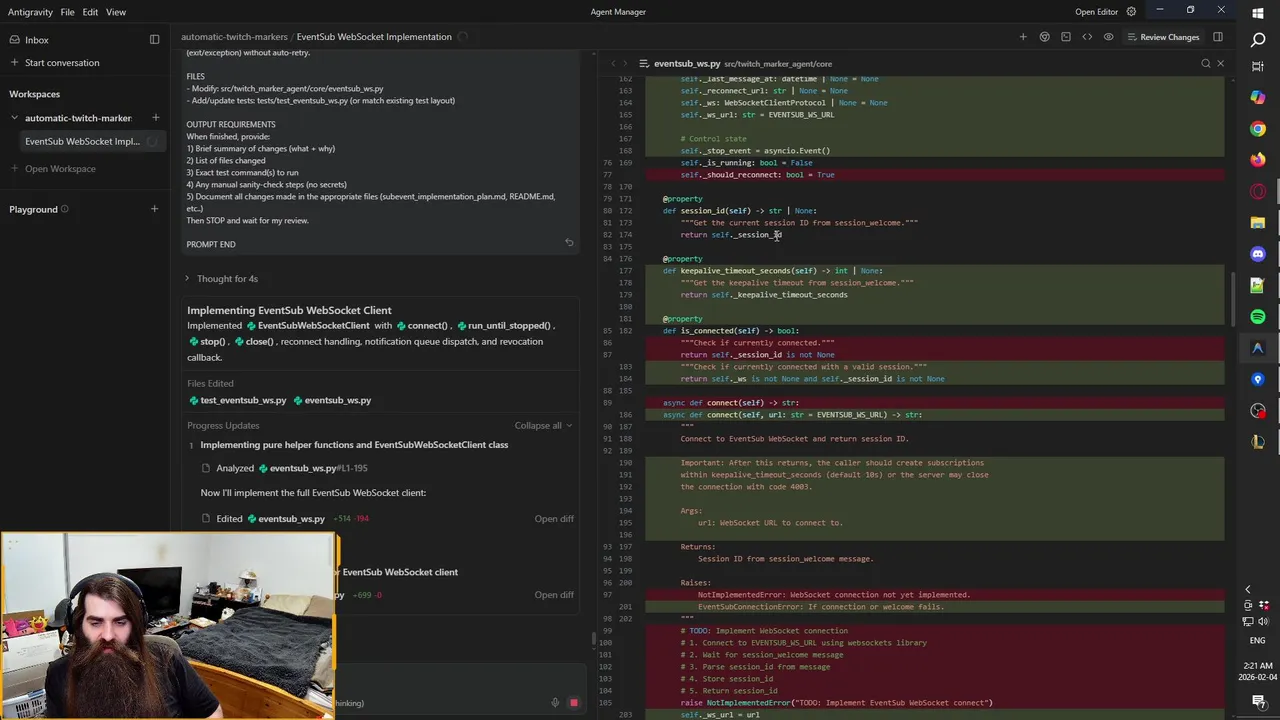Open the Inbox in sidebar
Screen dimensions: 1280x720
click(x=36, y=40)
